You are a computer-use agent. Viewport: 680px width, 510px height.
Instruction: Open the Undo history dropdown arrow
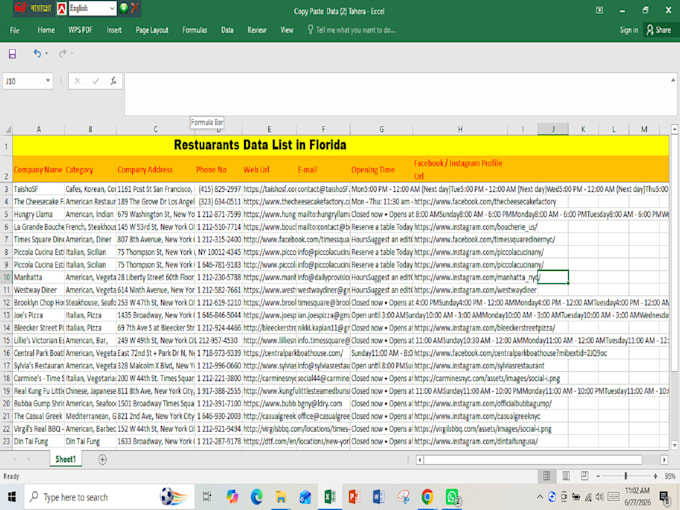(x=46, y=54)
